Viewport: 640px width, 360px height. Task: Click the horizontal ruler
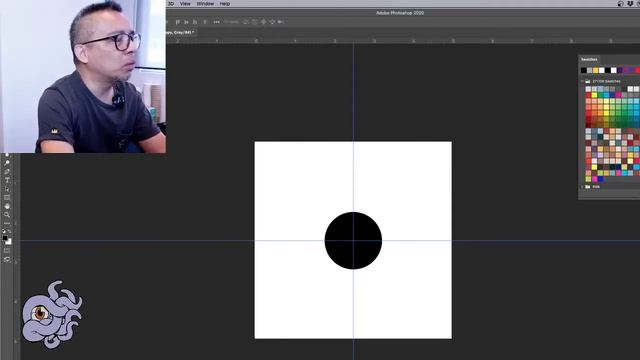pyautogui.click(x=403, y=41)
